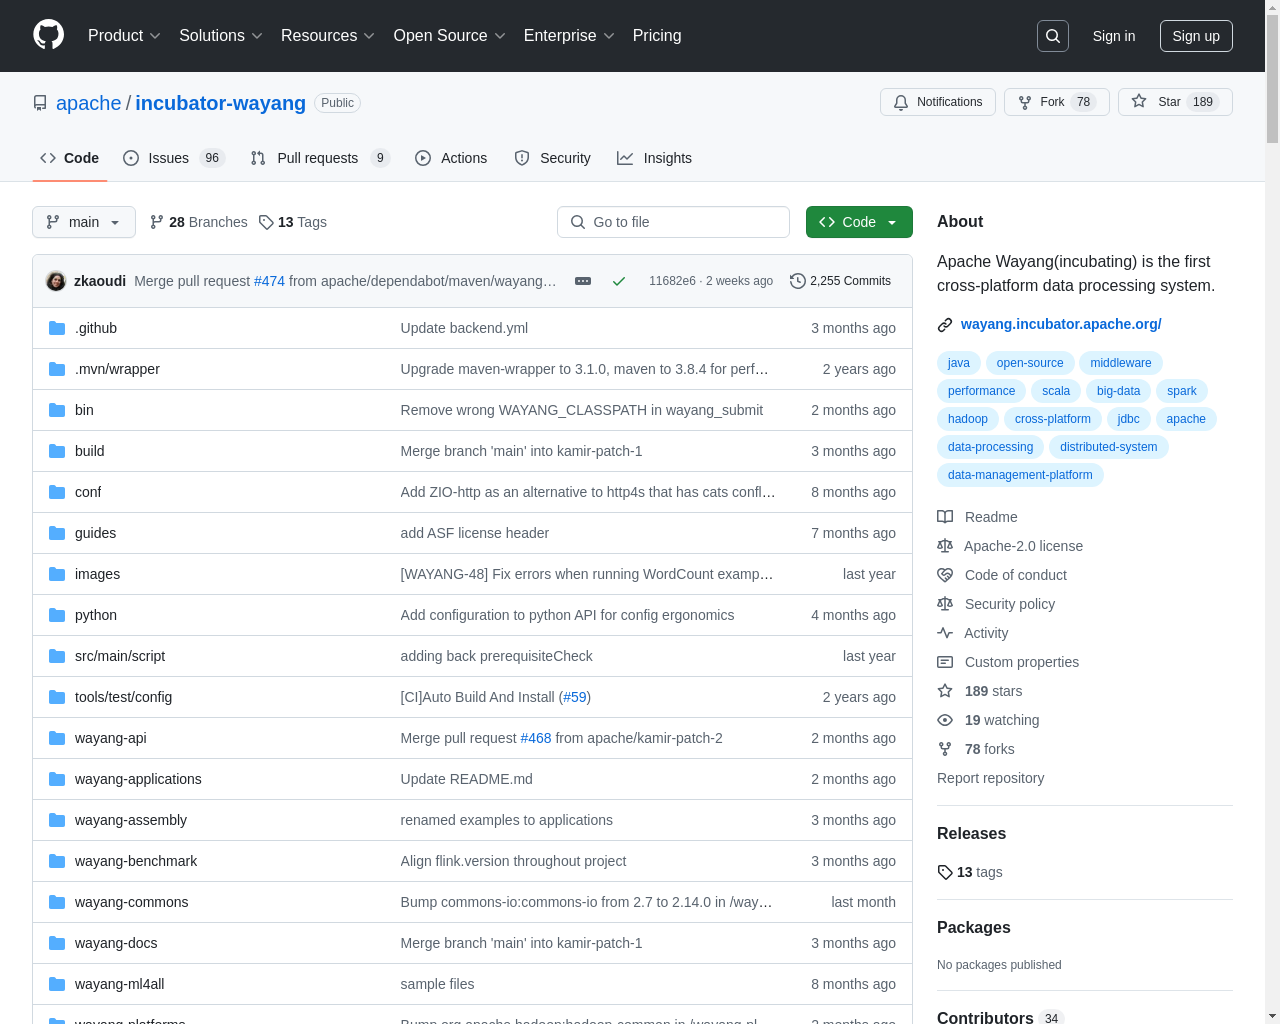Click the repository icon before apache
This screenshot has height=1024, width=1280.
click(40, 103)
